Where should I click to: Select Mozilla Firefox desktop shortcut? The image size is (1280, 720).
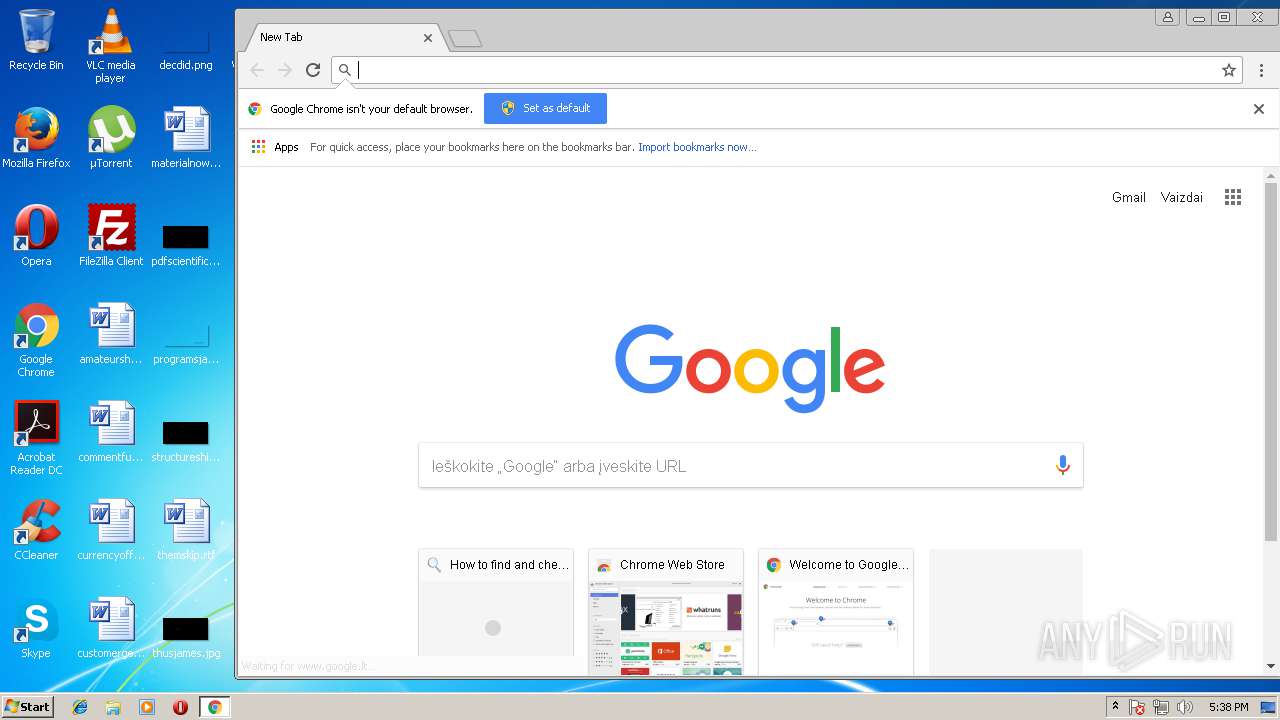[x=36, y=138]
